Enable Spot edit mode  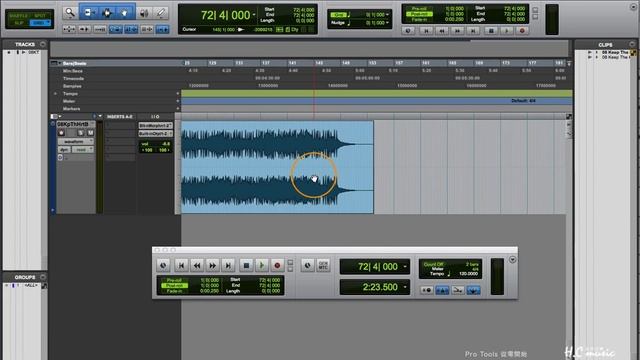[40, 16]
